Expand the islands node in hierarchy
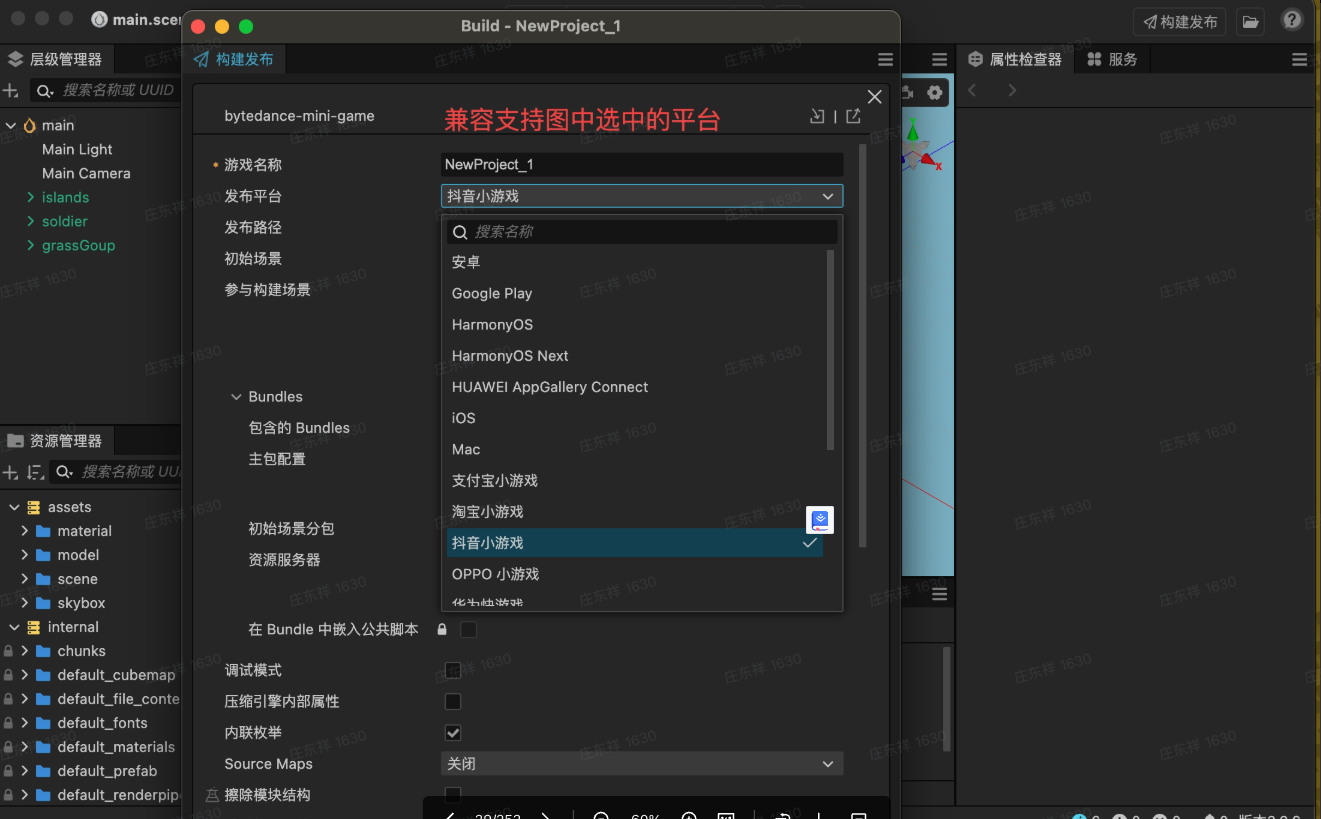The image size is (1321, 819). 30,198
